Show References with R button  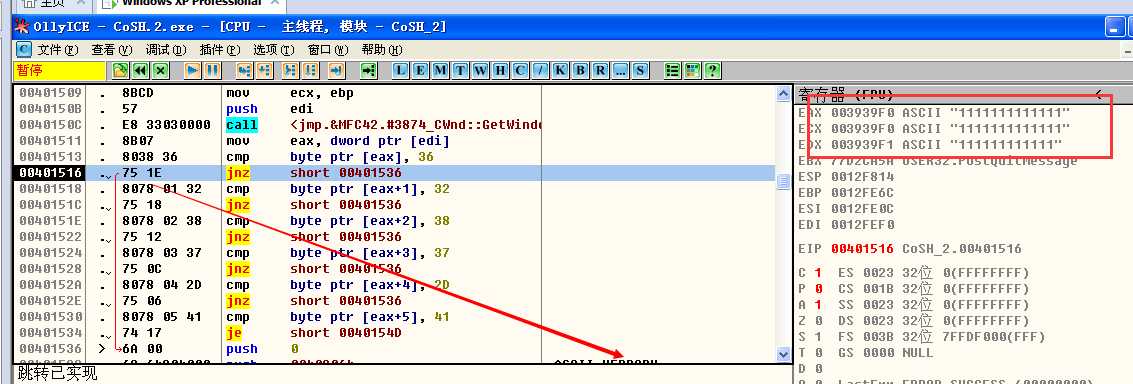[600, 70]
